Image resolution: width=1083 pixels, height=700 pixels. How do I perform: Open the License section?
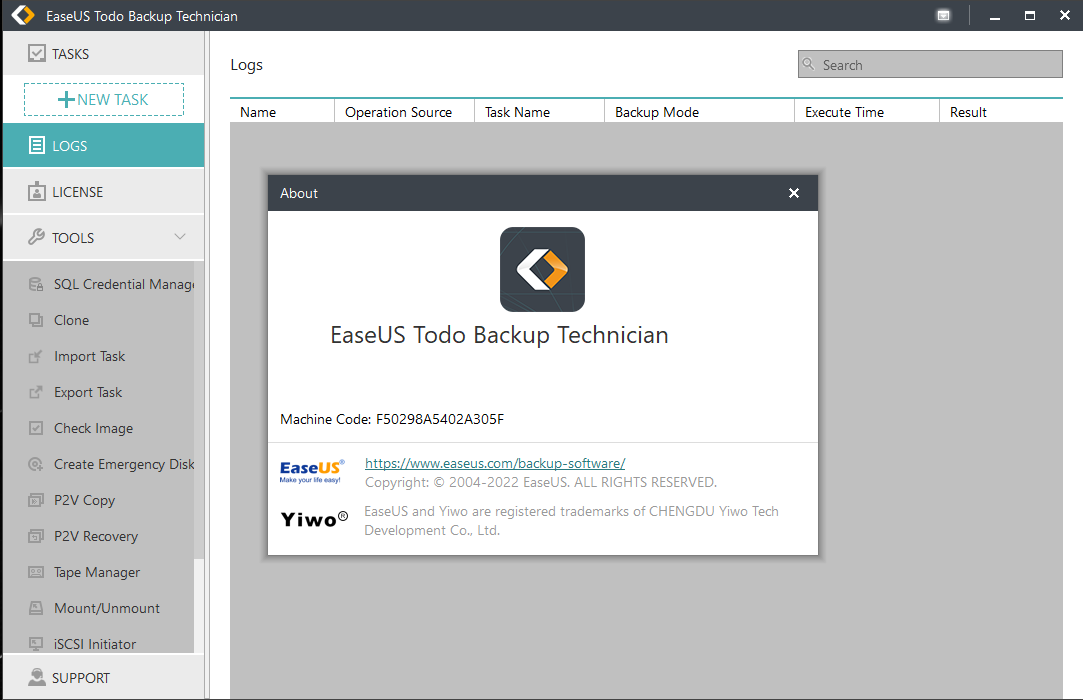[x=104, y=191]
